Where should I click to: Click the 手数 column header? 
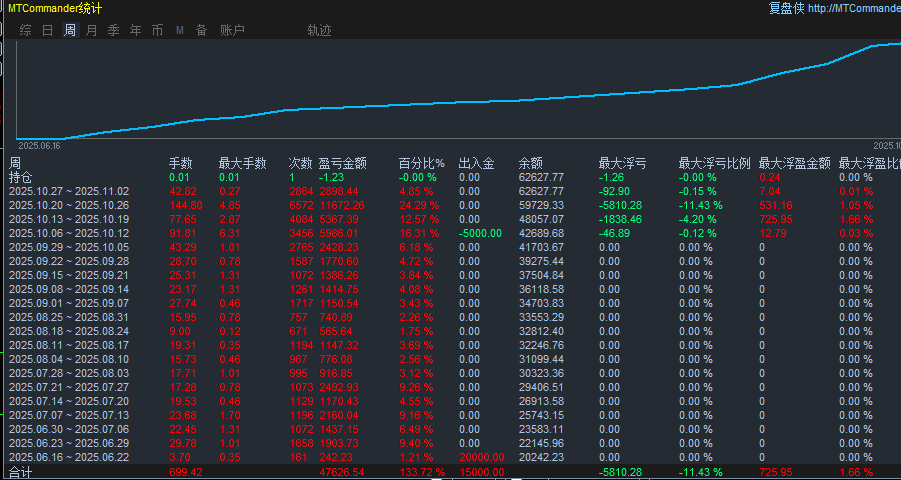tap(180, 164)
